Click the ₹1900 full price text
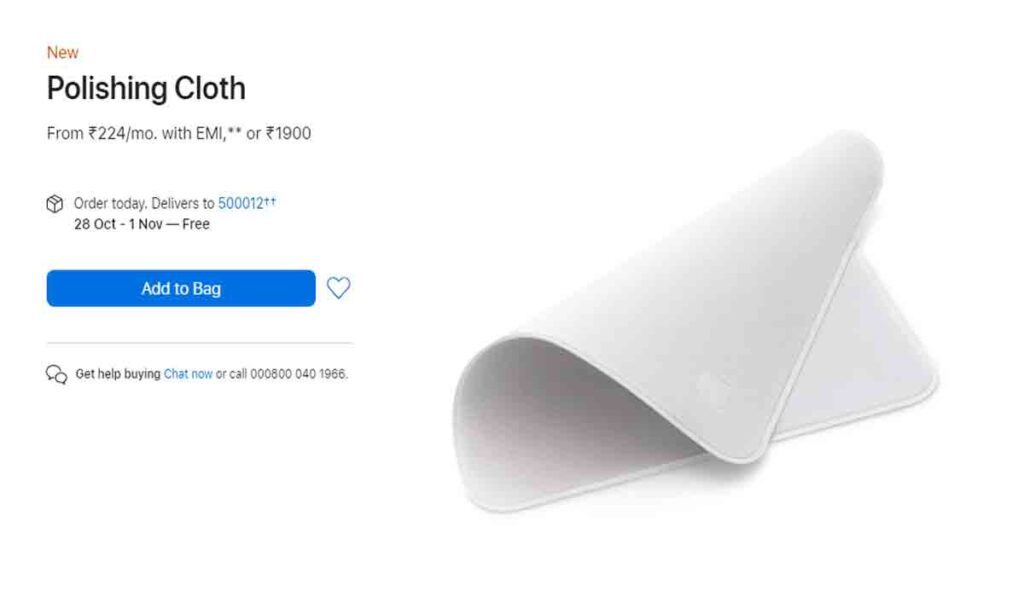The image size is (1024, 597). 288,133
